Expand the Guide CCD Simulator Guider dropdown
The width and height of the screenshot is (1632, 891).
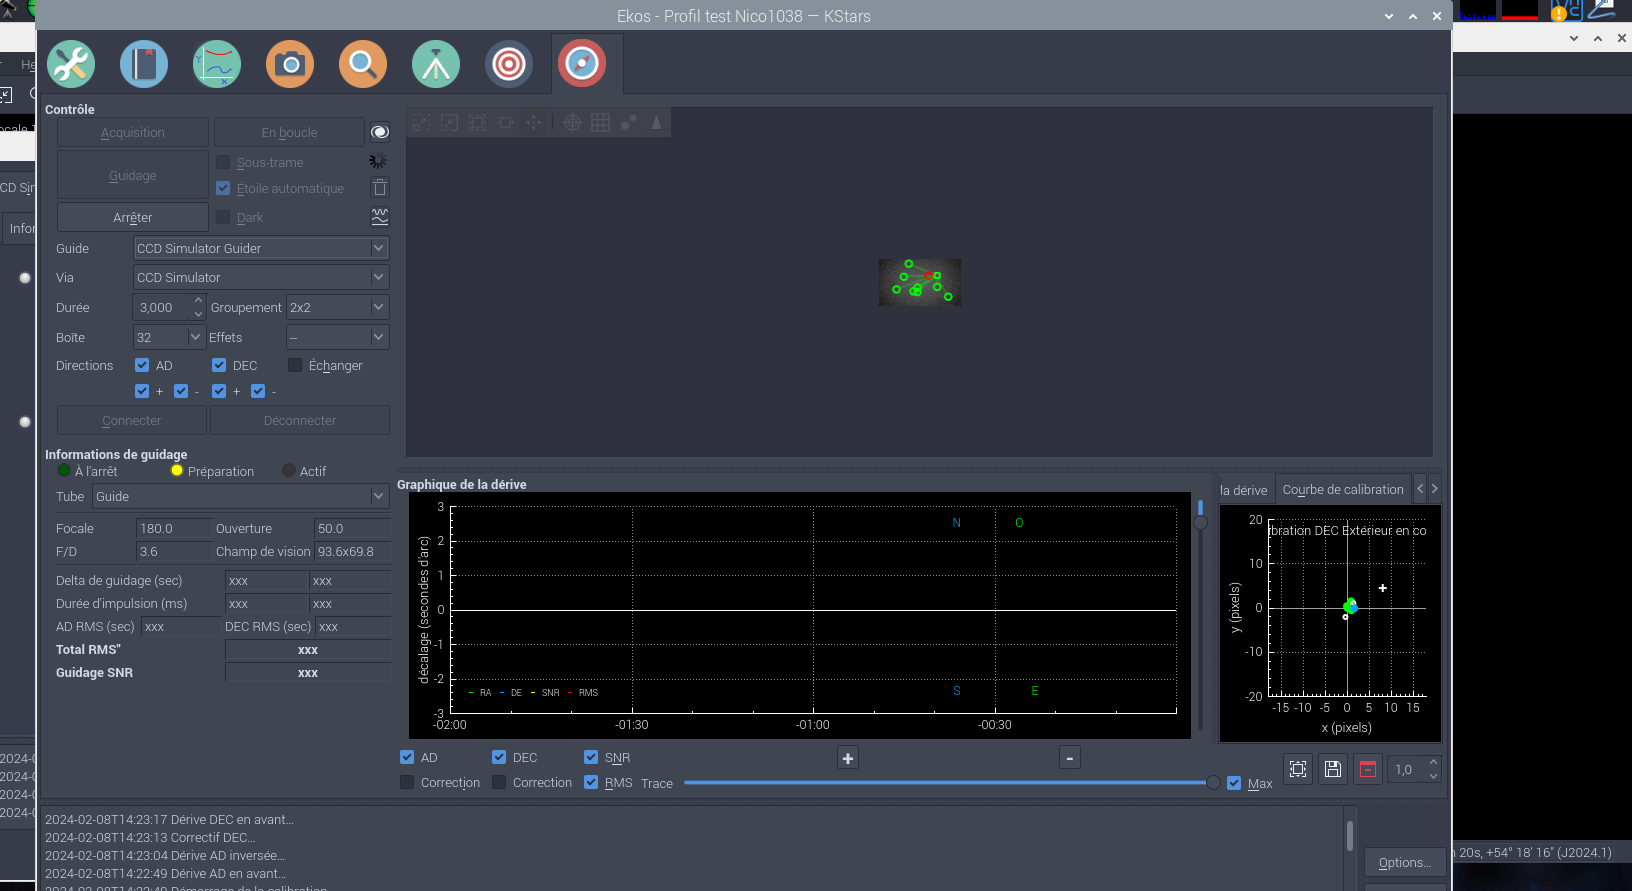tap(260, 248)
